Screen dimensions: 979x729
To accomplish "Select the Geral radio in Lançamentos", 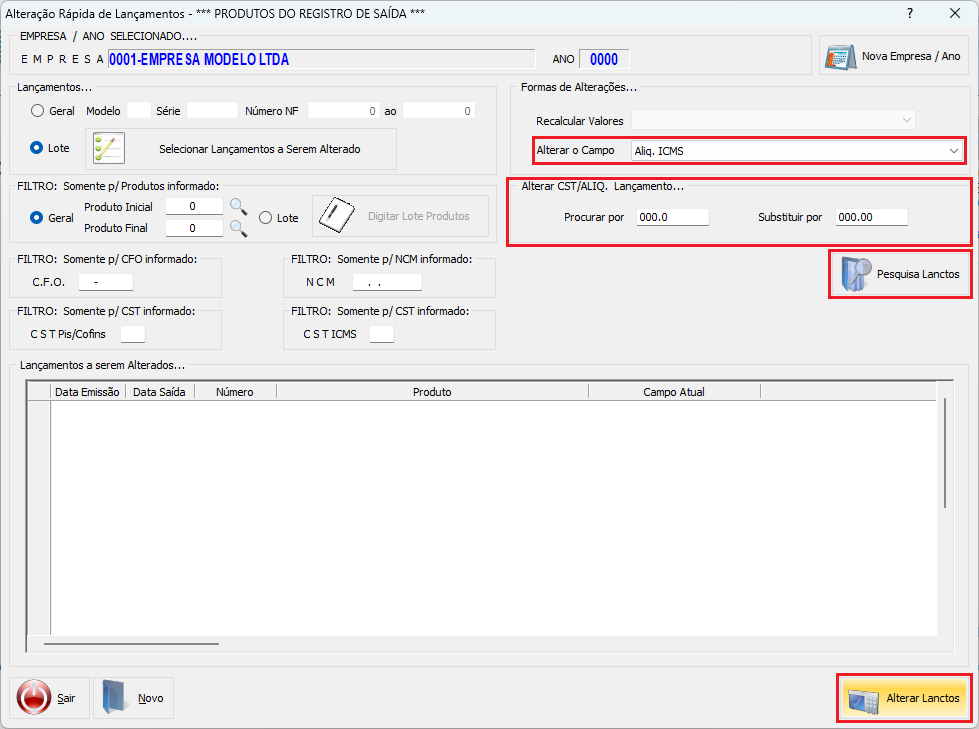I will pyautogui.click(x=37, y=110).
